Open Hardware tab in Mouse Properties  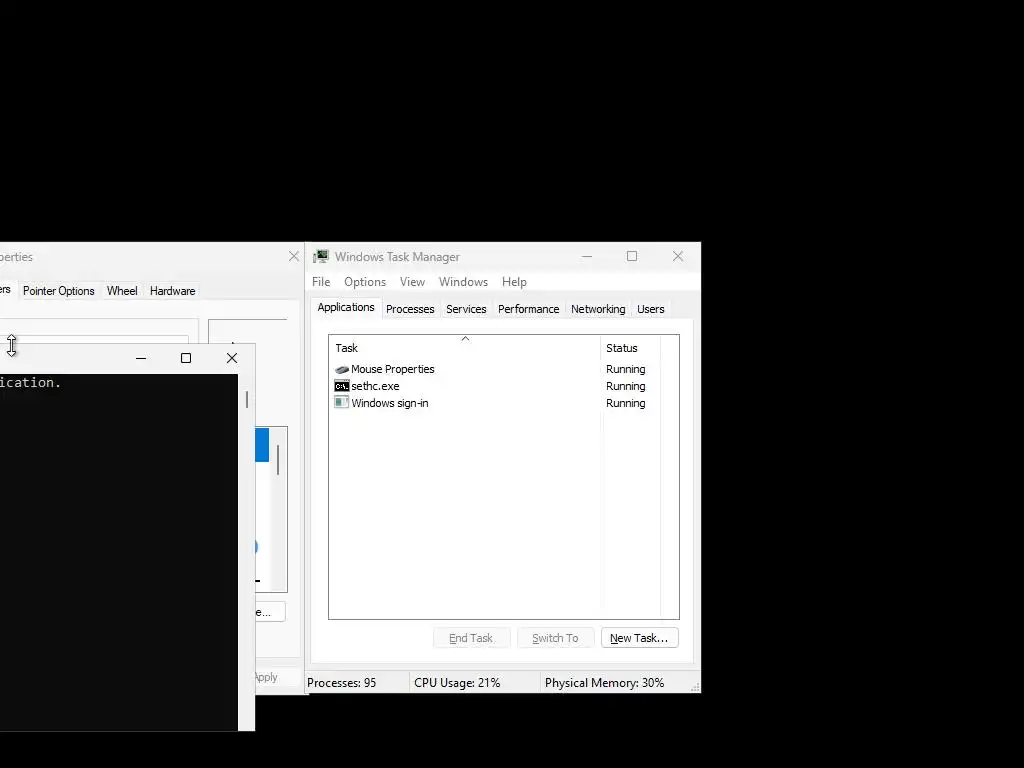tap(172, 291)
